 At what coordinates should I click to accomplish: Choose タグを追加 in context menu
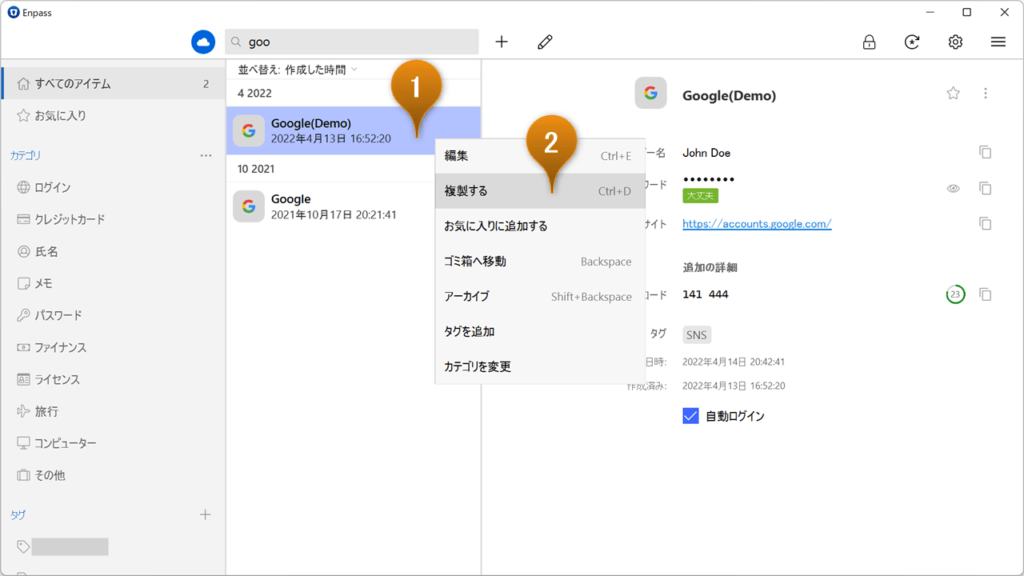click(x=540, y=332)
